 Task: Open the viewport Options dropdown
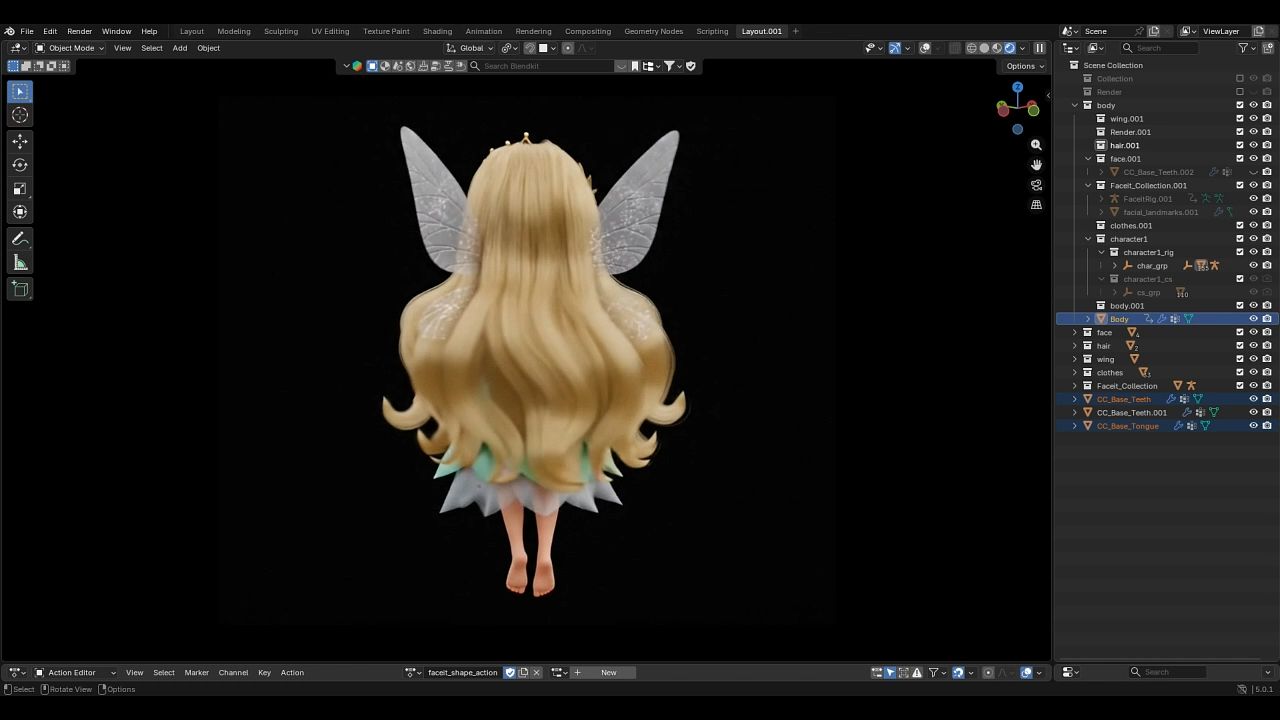click(x=1025, y=66)
